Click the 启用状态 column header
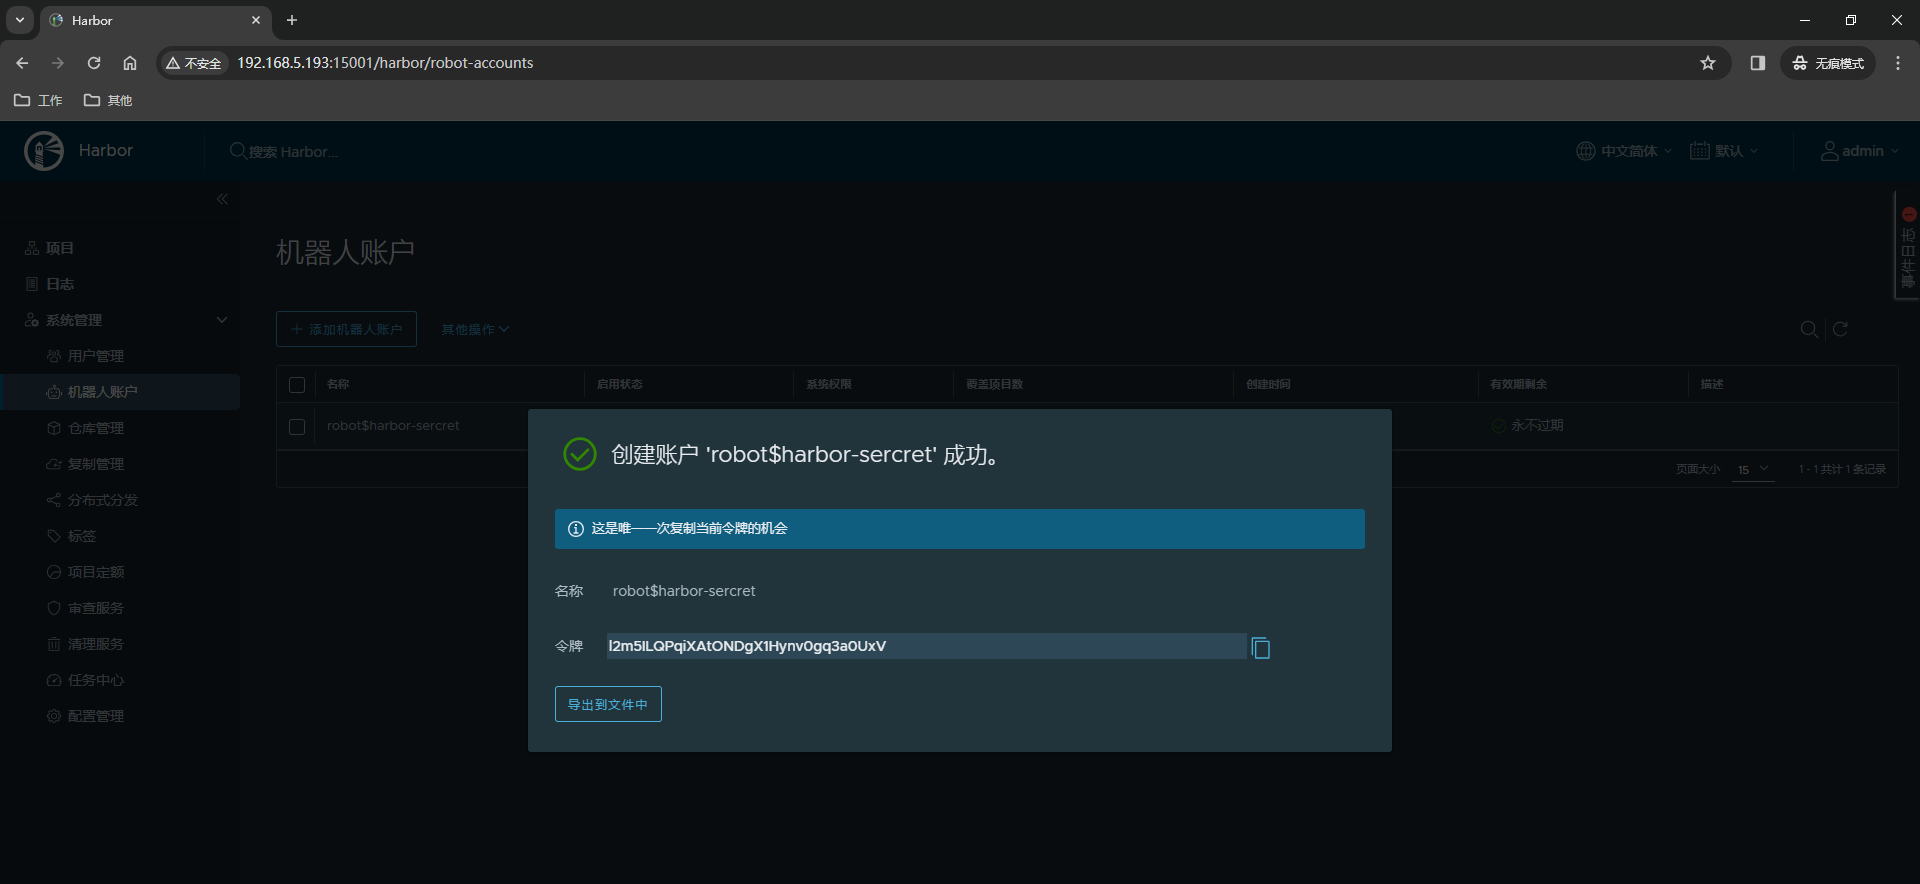 tap(619, 384)
